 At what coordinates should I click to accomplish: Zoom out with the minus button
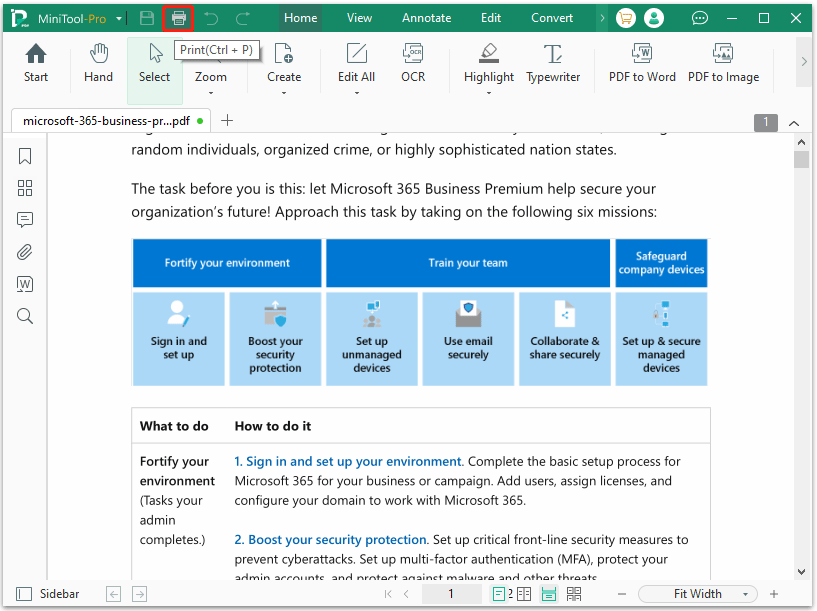coord(622,594)
